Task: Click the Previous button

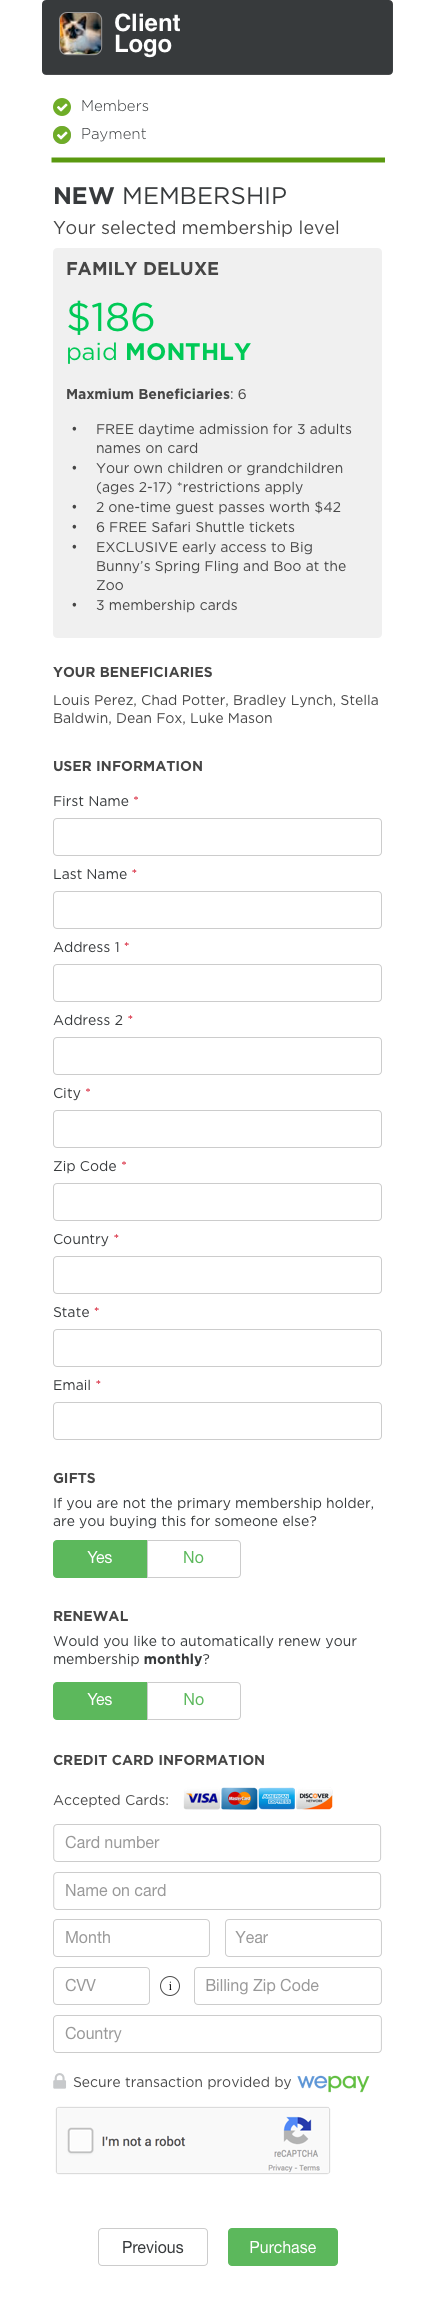Action: pyautogui.click(x=153, y=2247)
